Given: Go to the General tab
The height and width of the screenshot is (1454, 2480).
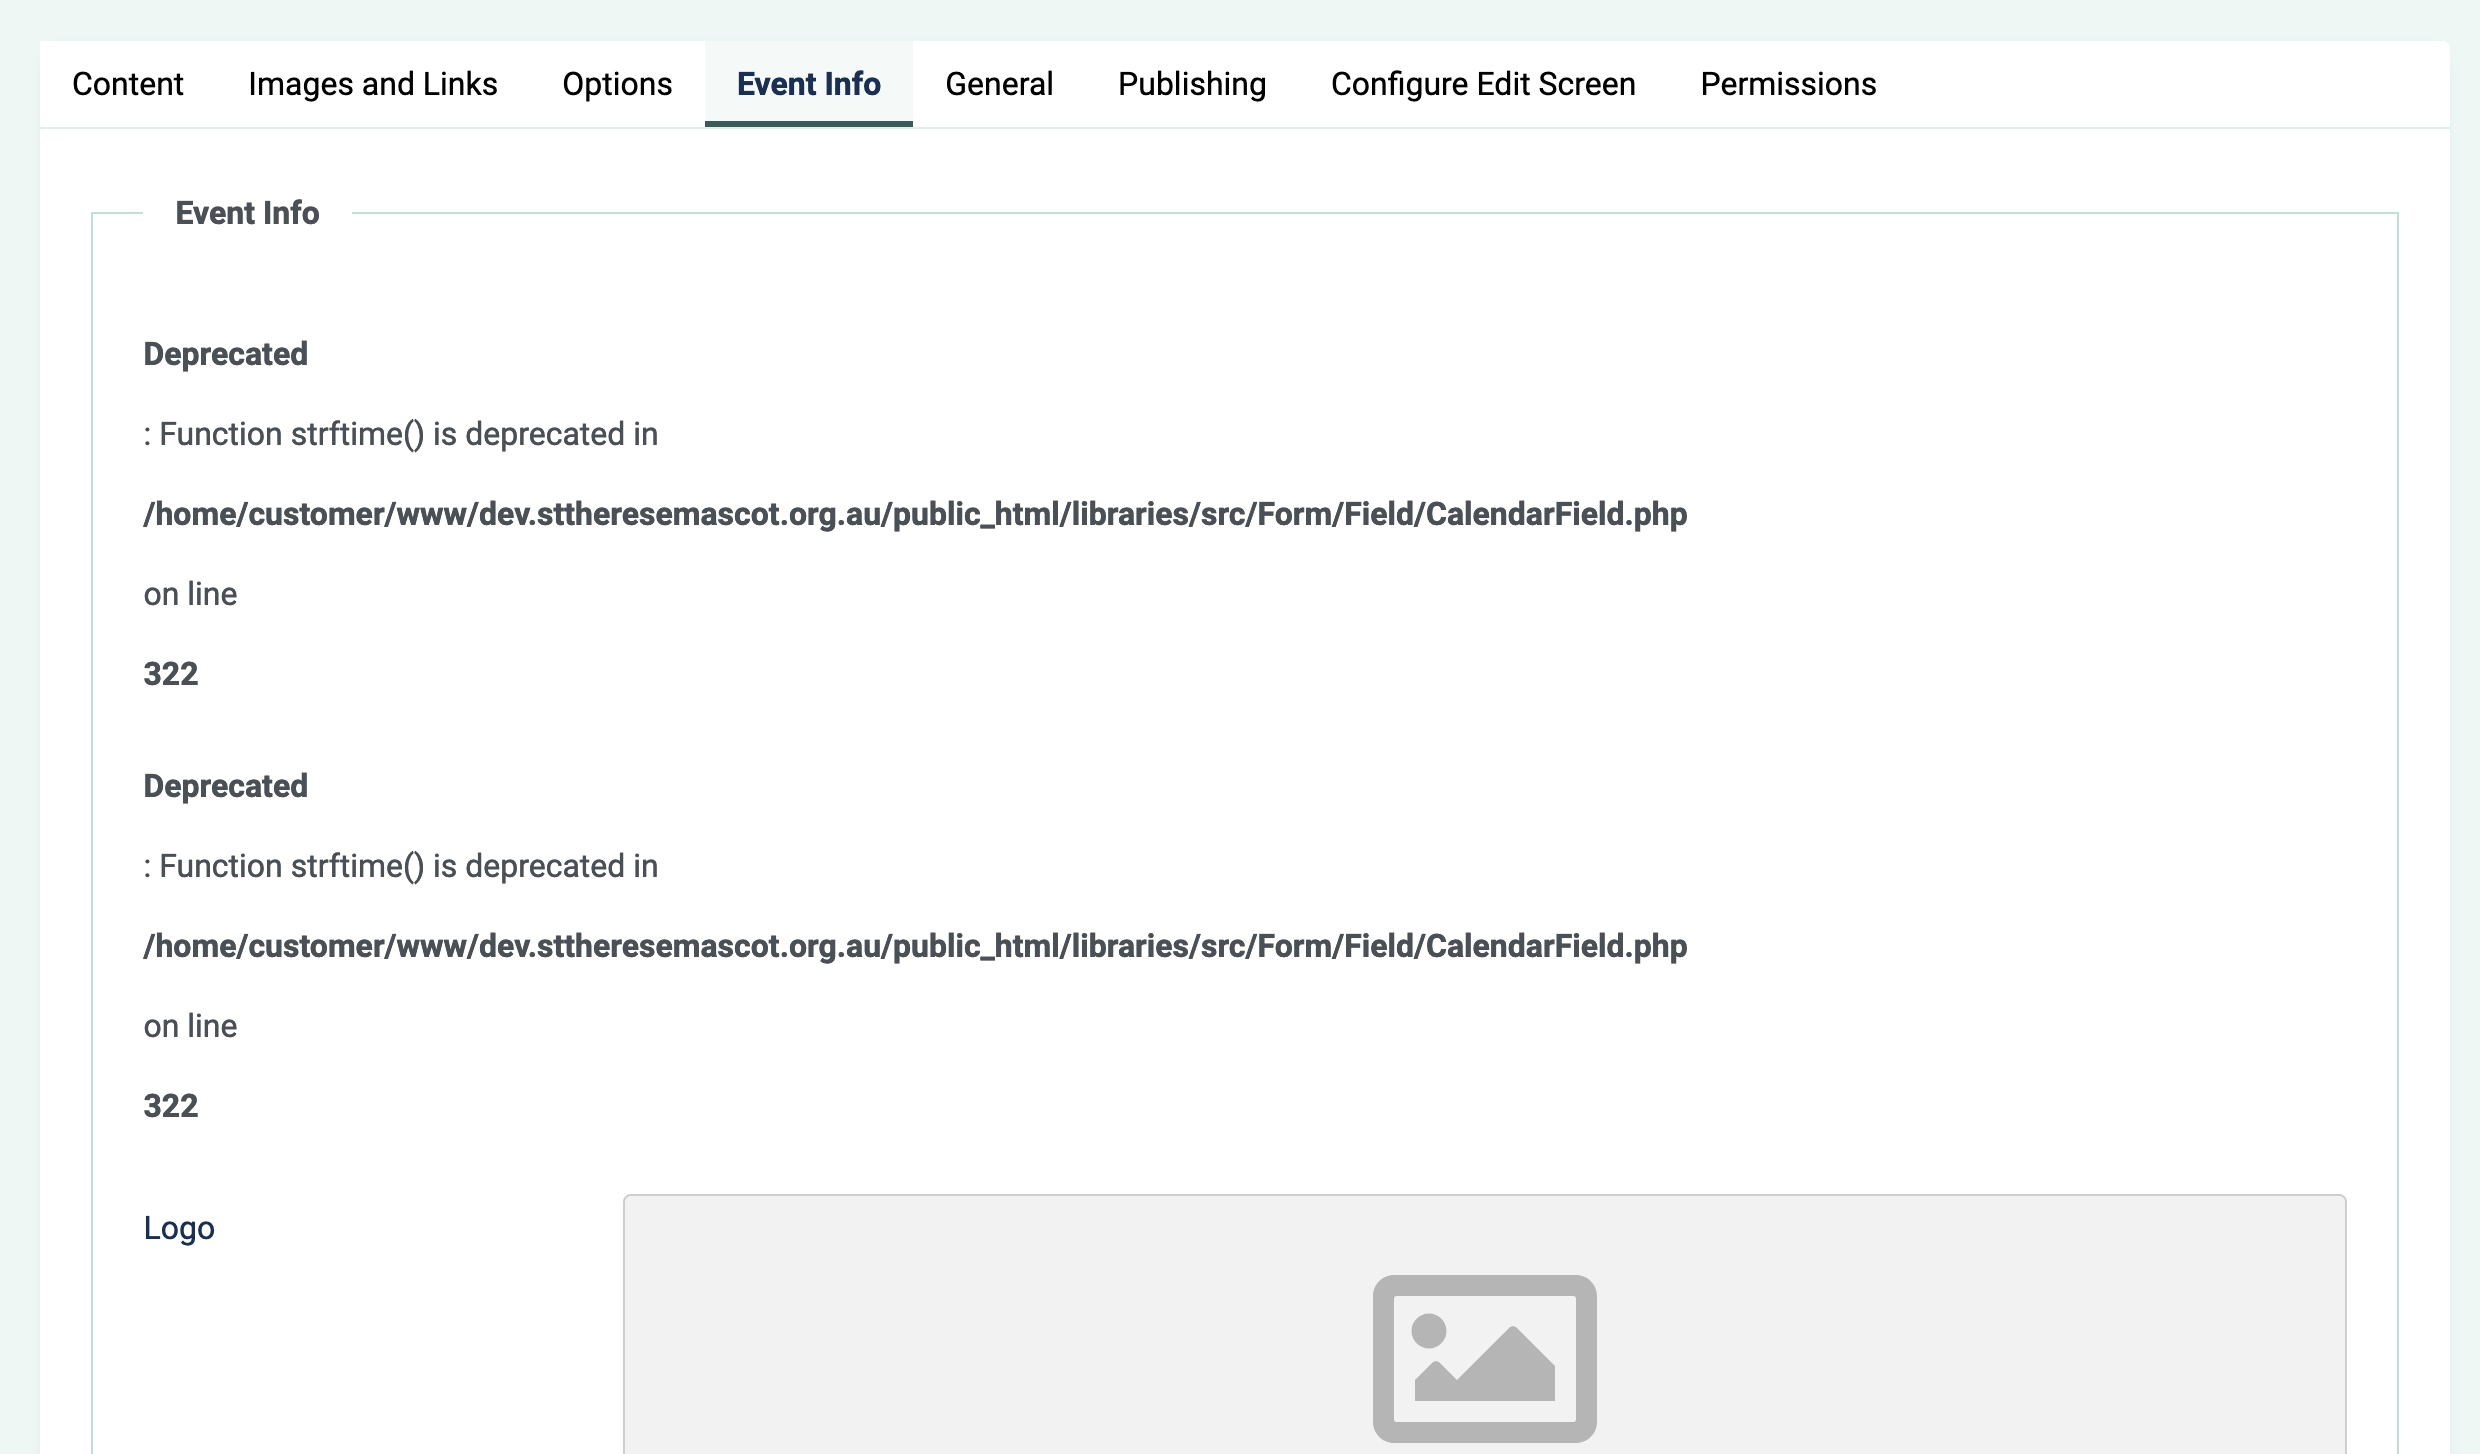Looking at the screenshot, I should (x=999, y=84).
